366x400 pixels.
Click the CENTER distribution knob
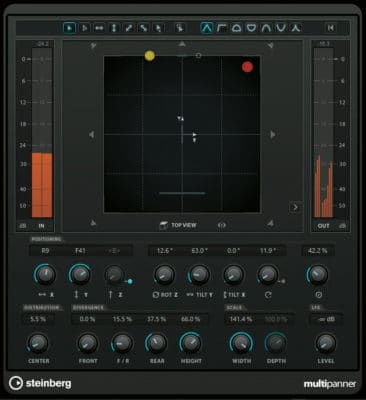(38, 343)
